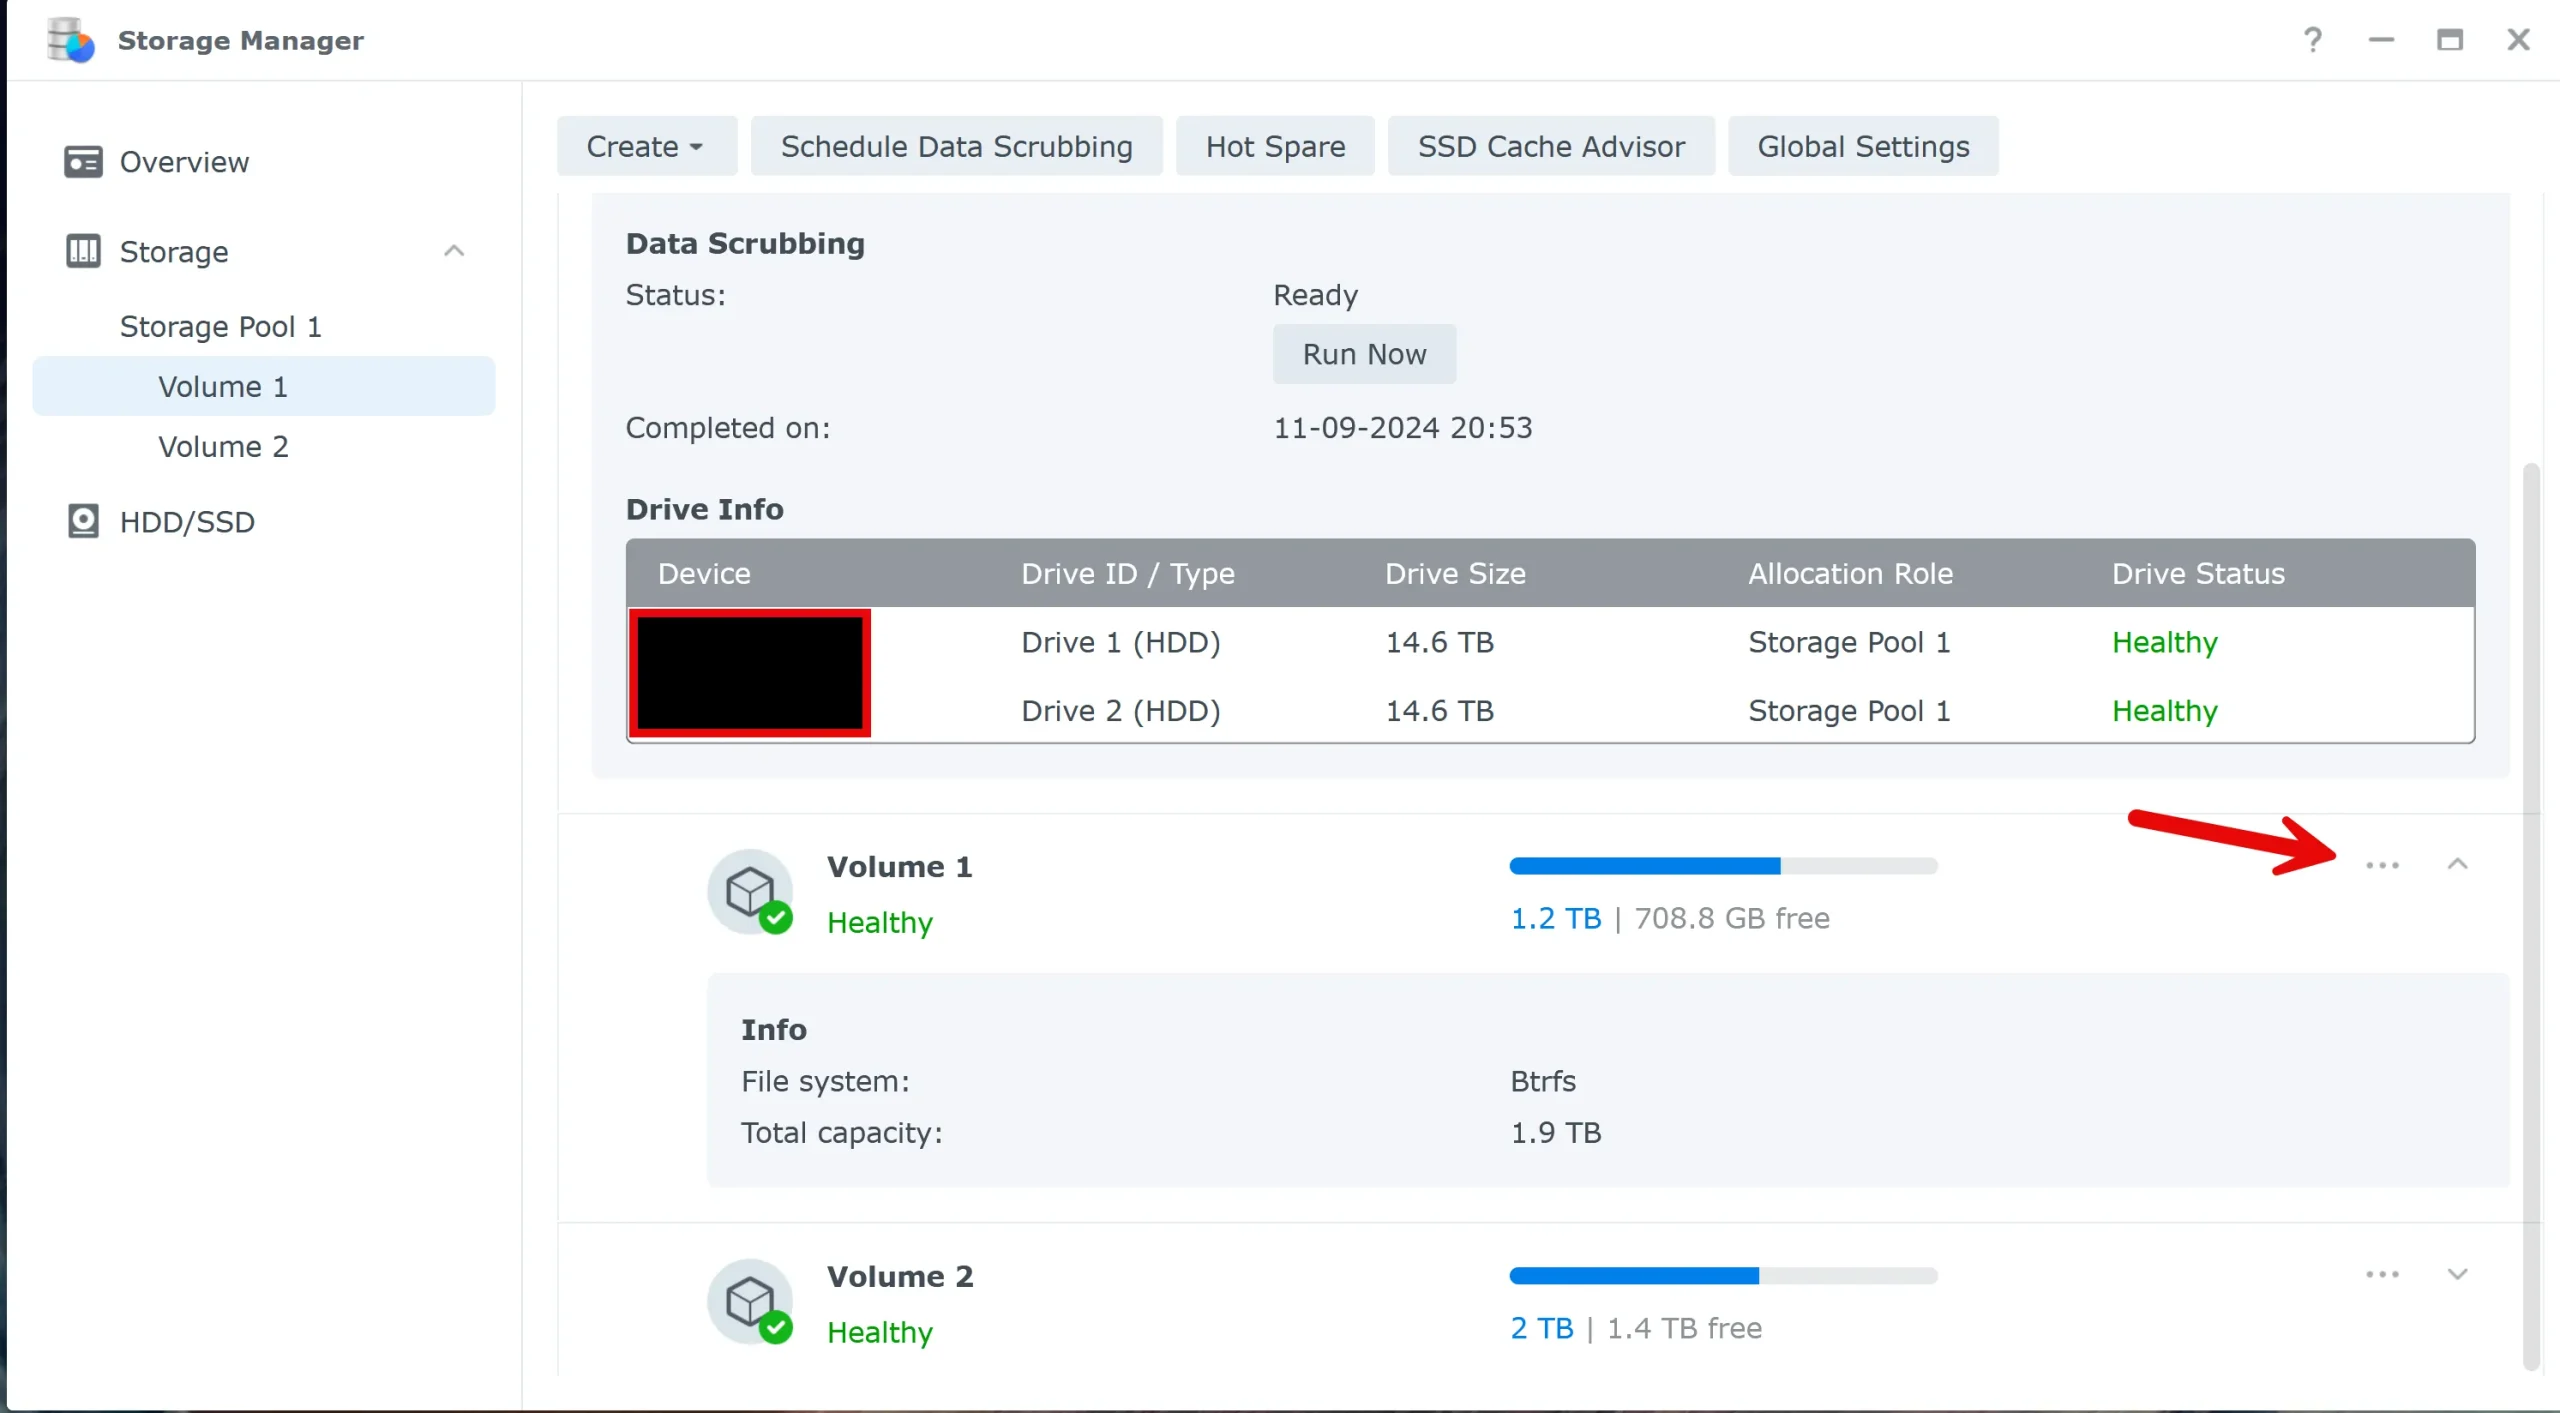Collapse the Volume 1 details chevron
This screenshot has height=1413, width=2560.
(x=2457, y=864)
